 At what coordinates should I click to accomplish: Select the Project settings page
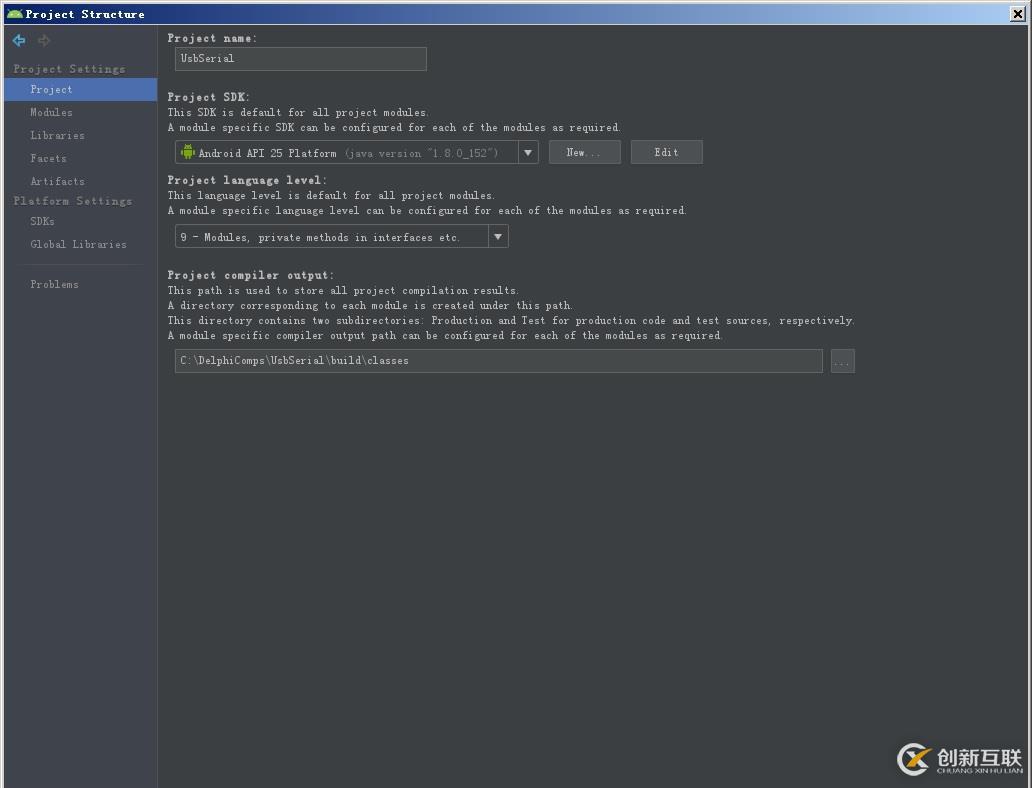click(52, 89)
